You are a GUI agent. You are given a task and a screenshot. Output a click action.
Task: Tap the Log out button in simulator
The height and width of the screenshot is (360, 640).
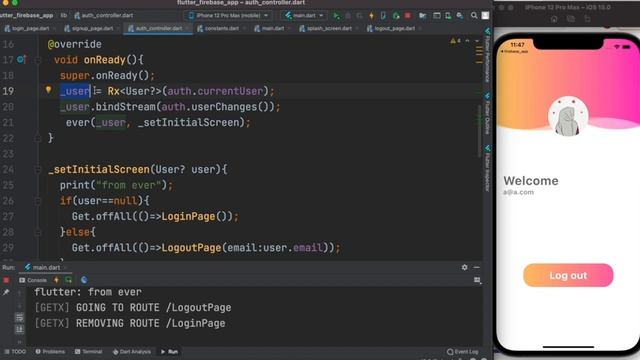568,275
